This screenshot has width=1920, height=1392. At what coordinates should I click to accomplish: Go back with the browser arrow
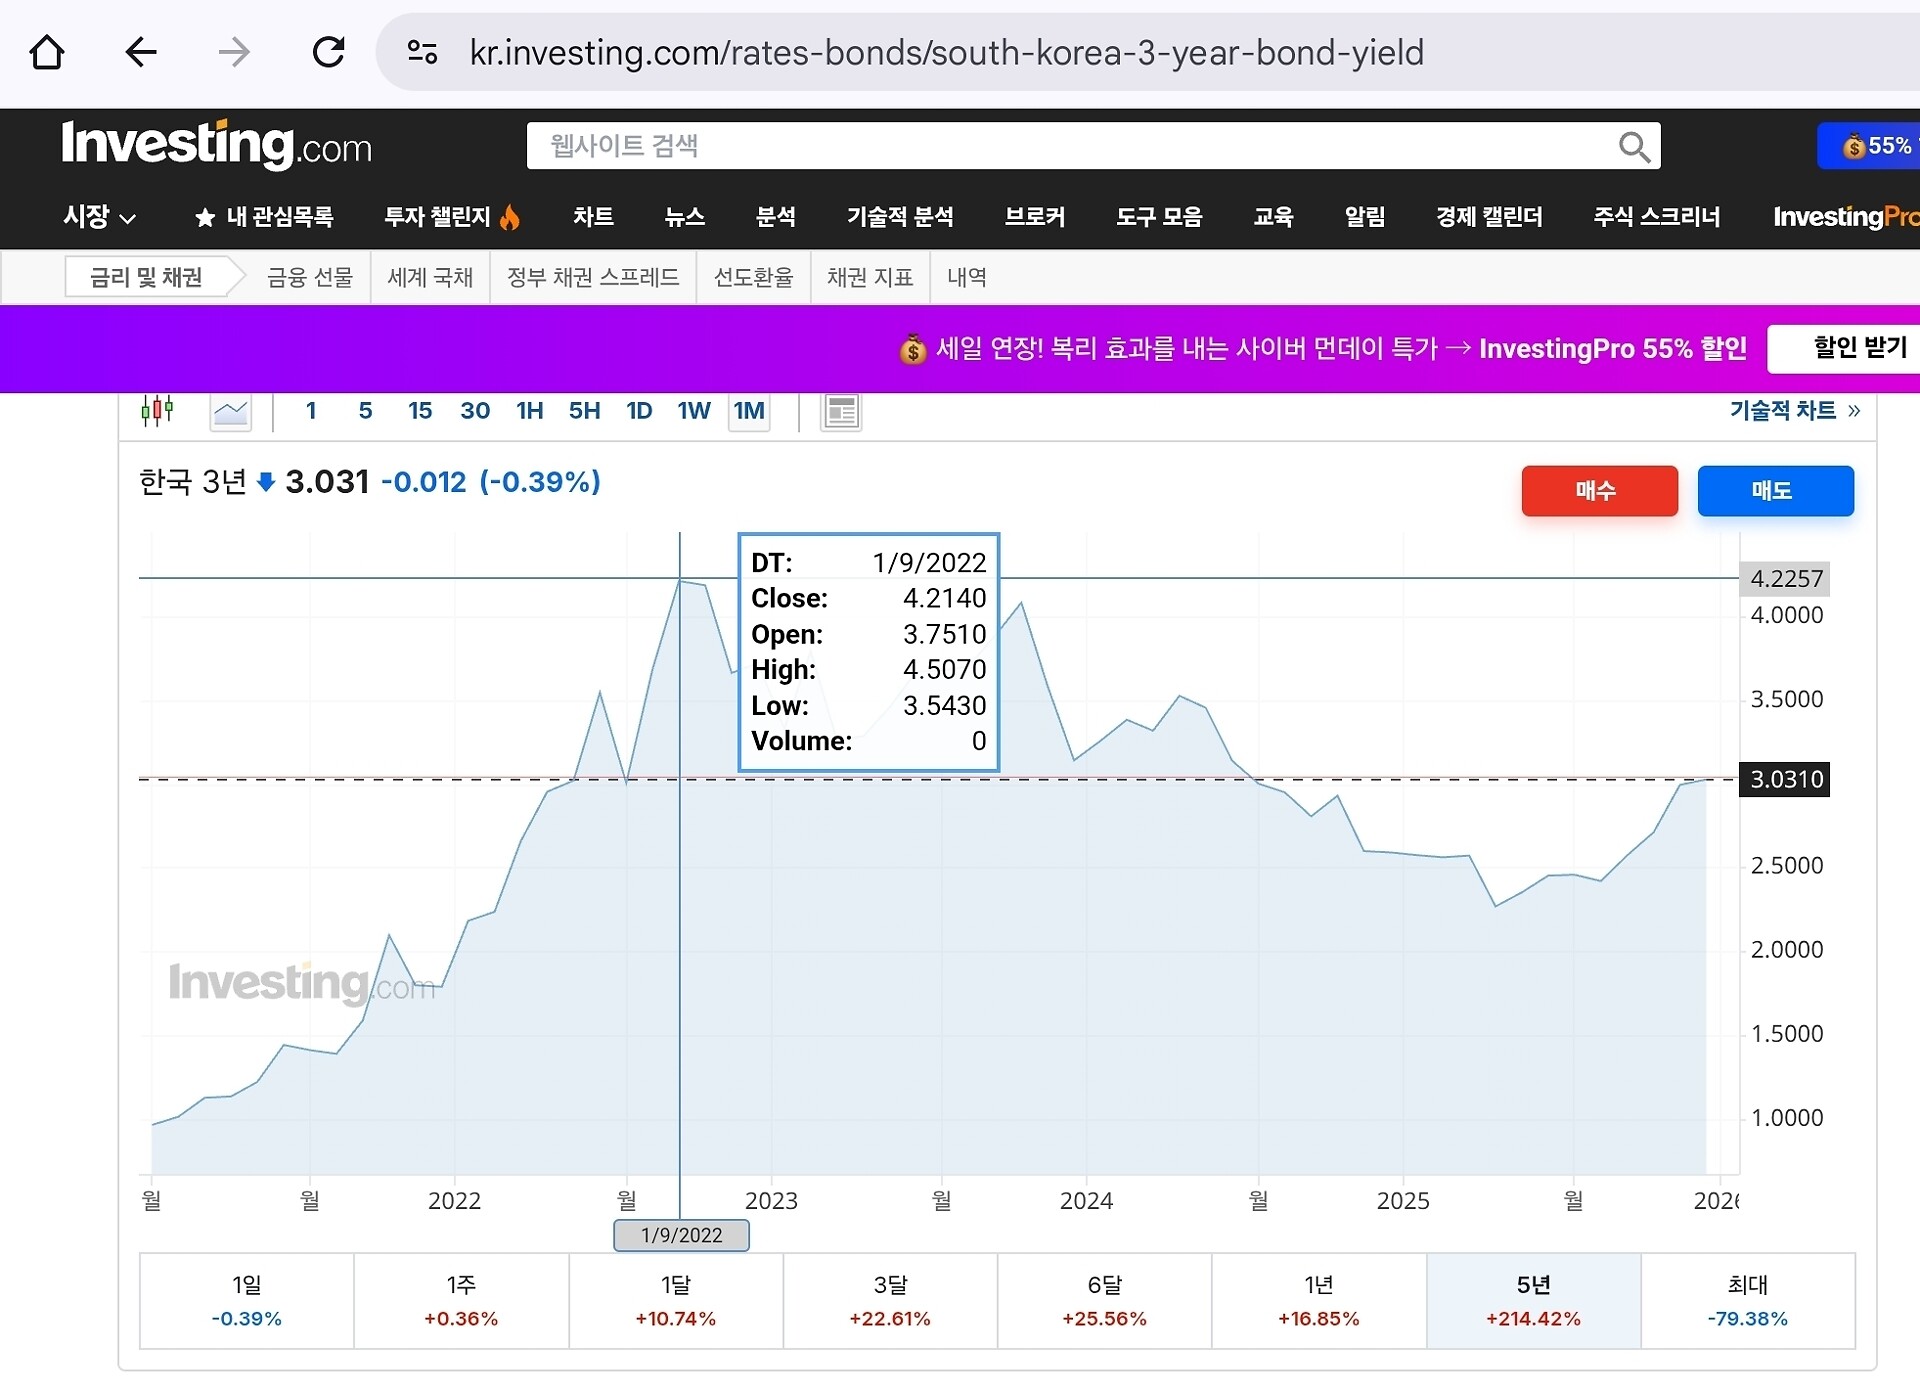click(x=141, y=52)
